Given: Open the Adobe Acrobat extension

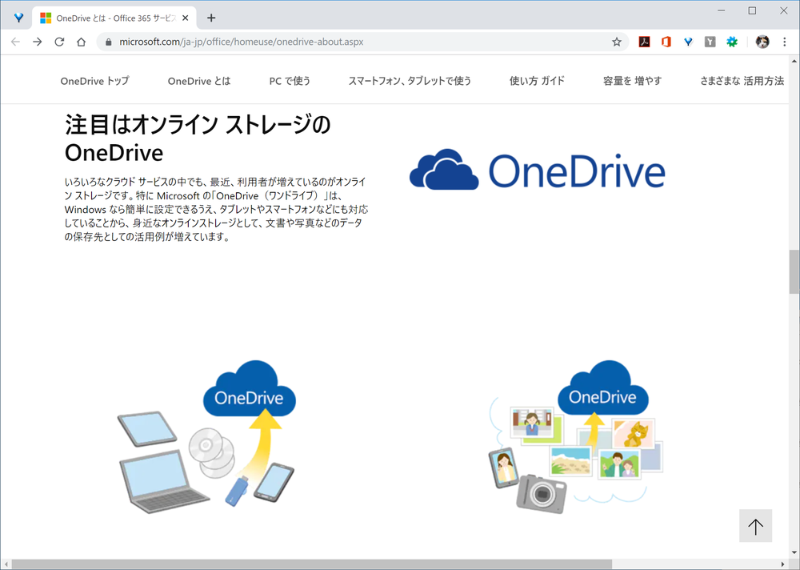Looking at the screenshot, I should tap(645, 42).
